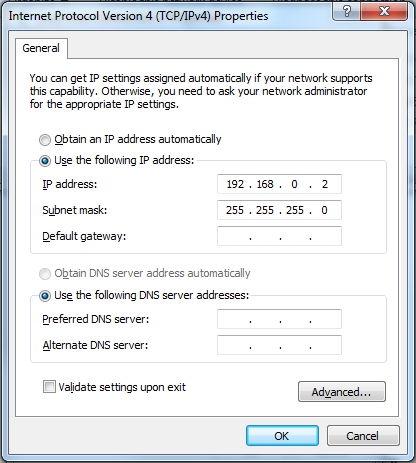
Task: Click the Alternate DNS server field
Action: click(x=279, y=345)
